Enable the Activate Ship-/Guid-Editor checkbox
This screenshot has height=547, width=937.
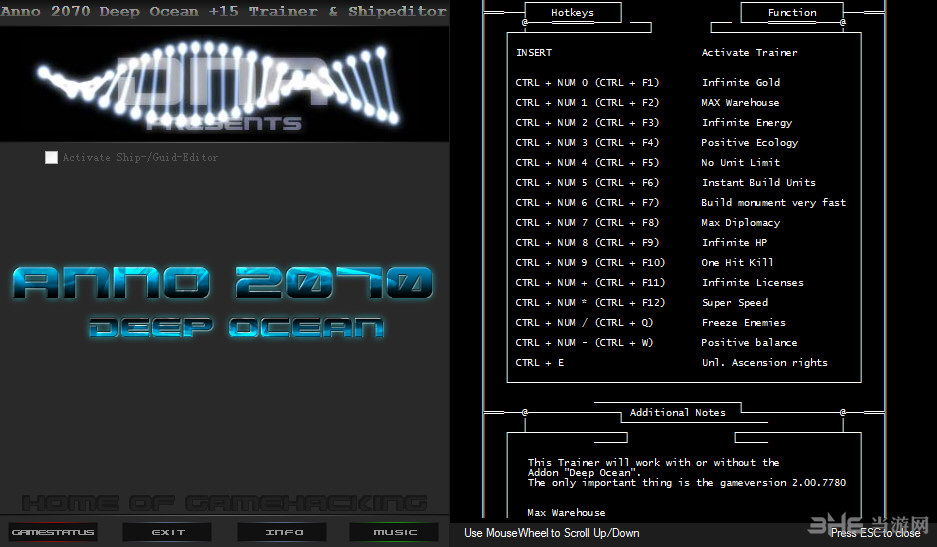[51, 157]
